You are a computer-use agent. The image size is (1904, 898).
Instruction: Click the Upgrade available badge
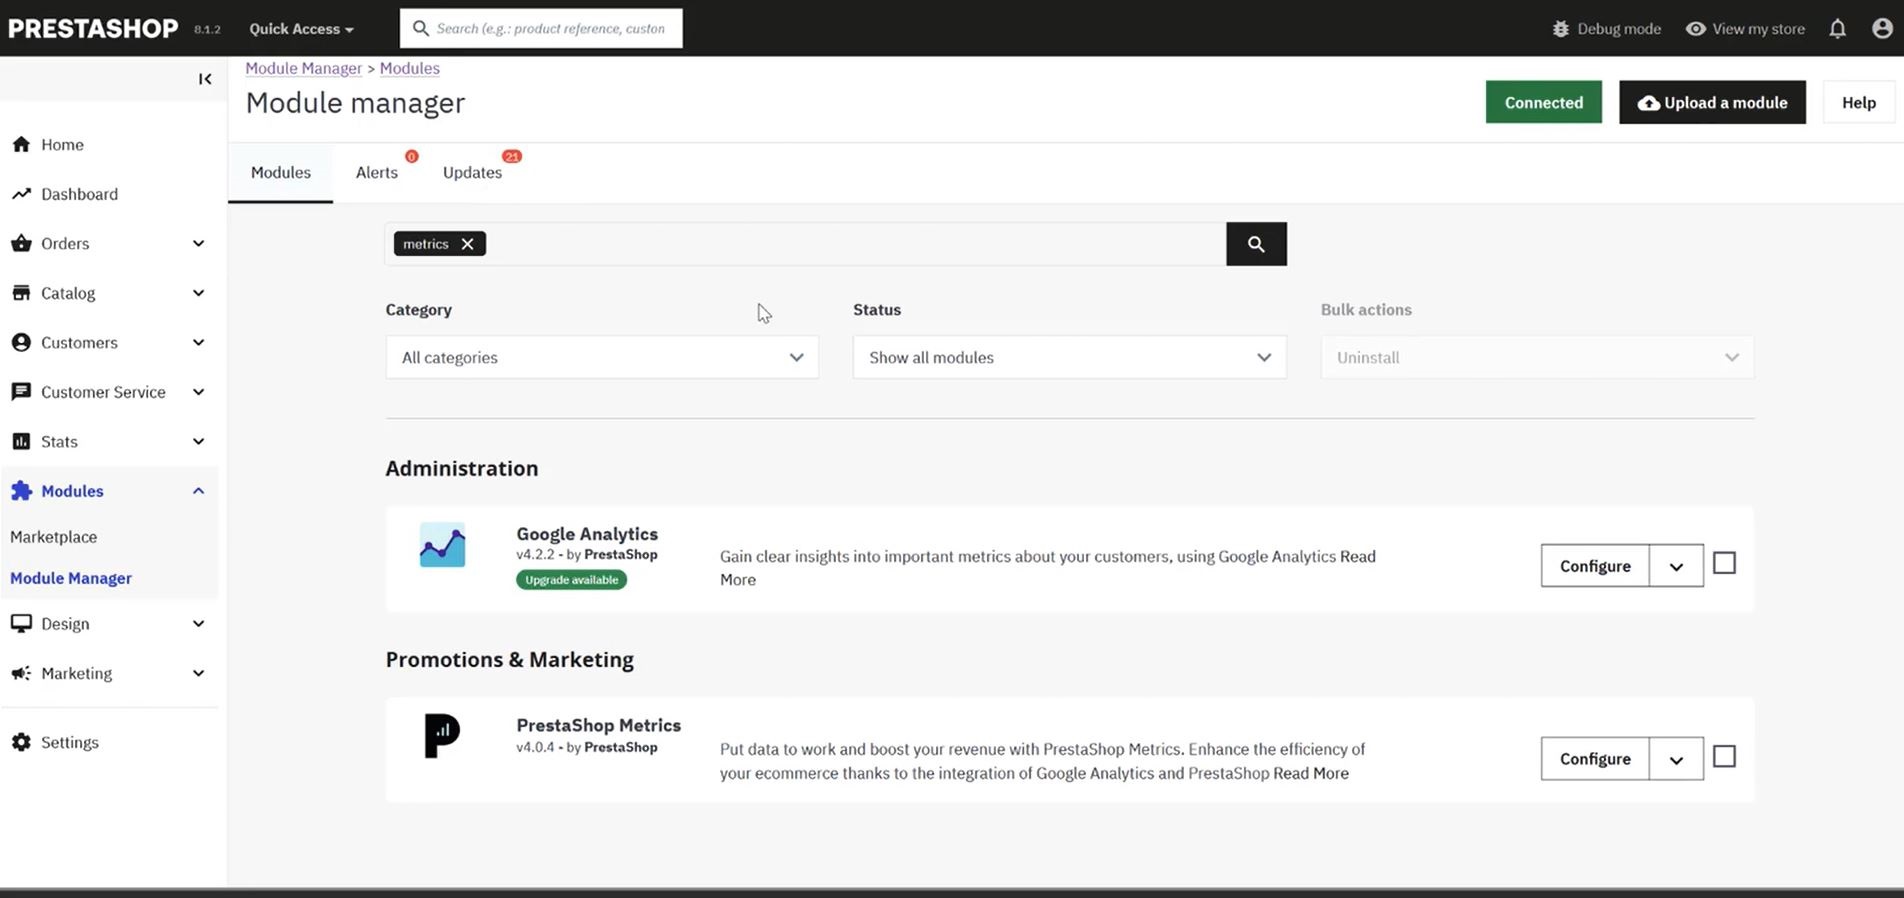point(571,580)
